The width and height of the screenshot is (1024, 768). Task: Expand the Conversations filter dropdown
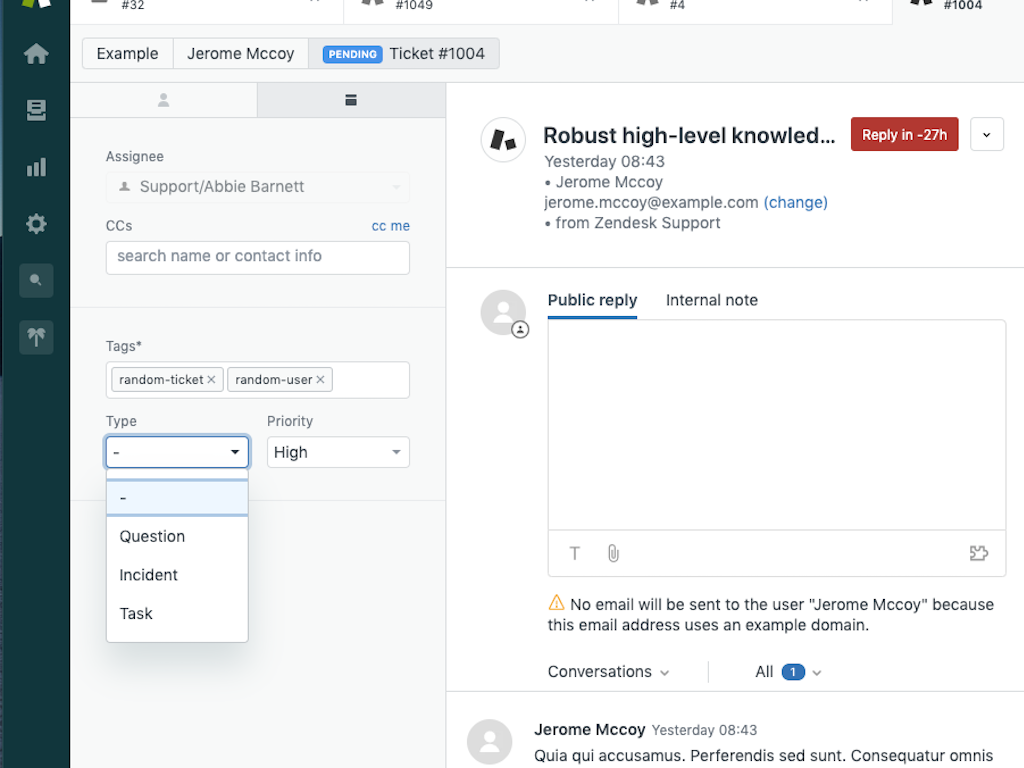pyautogui.click(x=607, y=672)
